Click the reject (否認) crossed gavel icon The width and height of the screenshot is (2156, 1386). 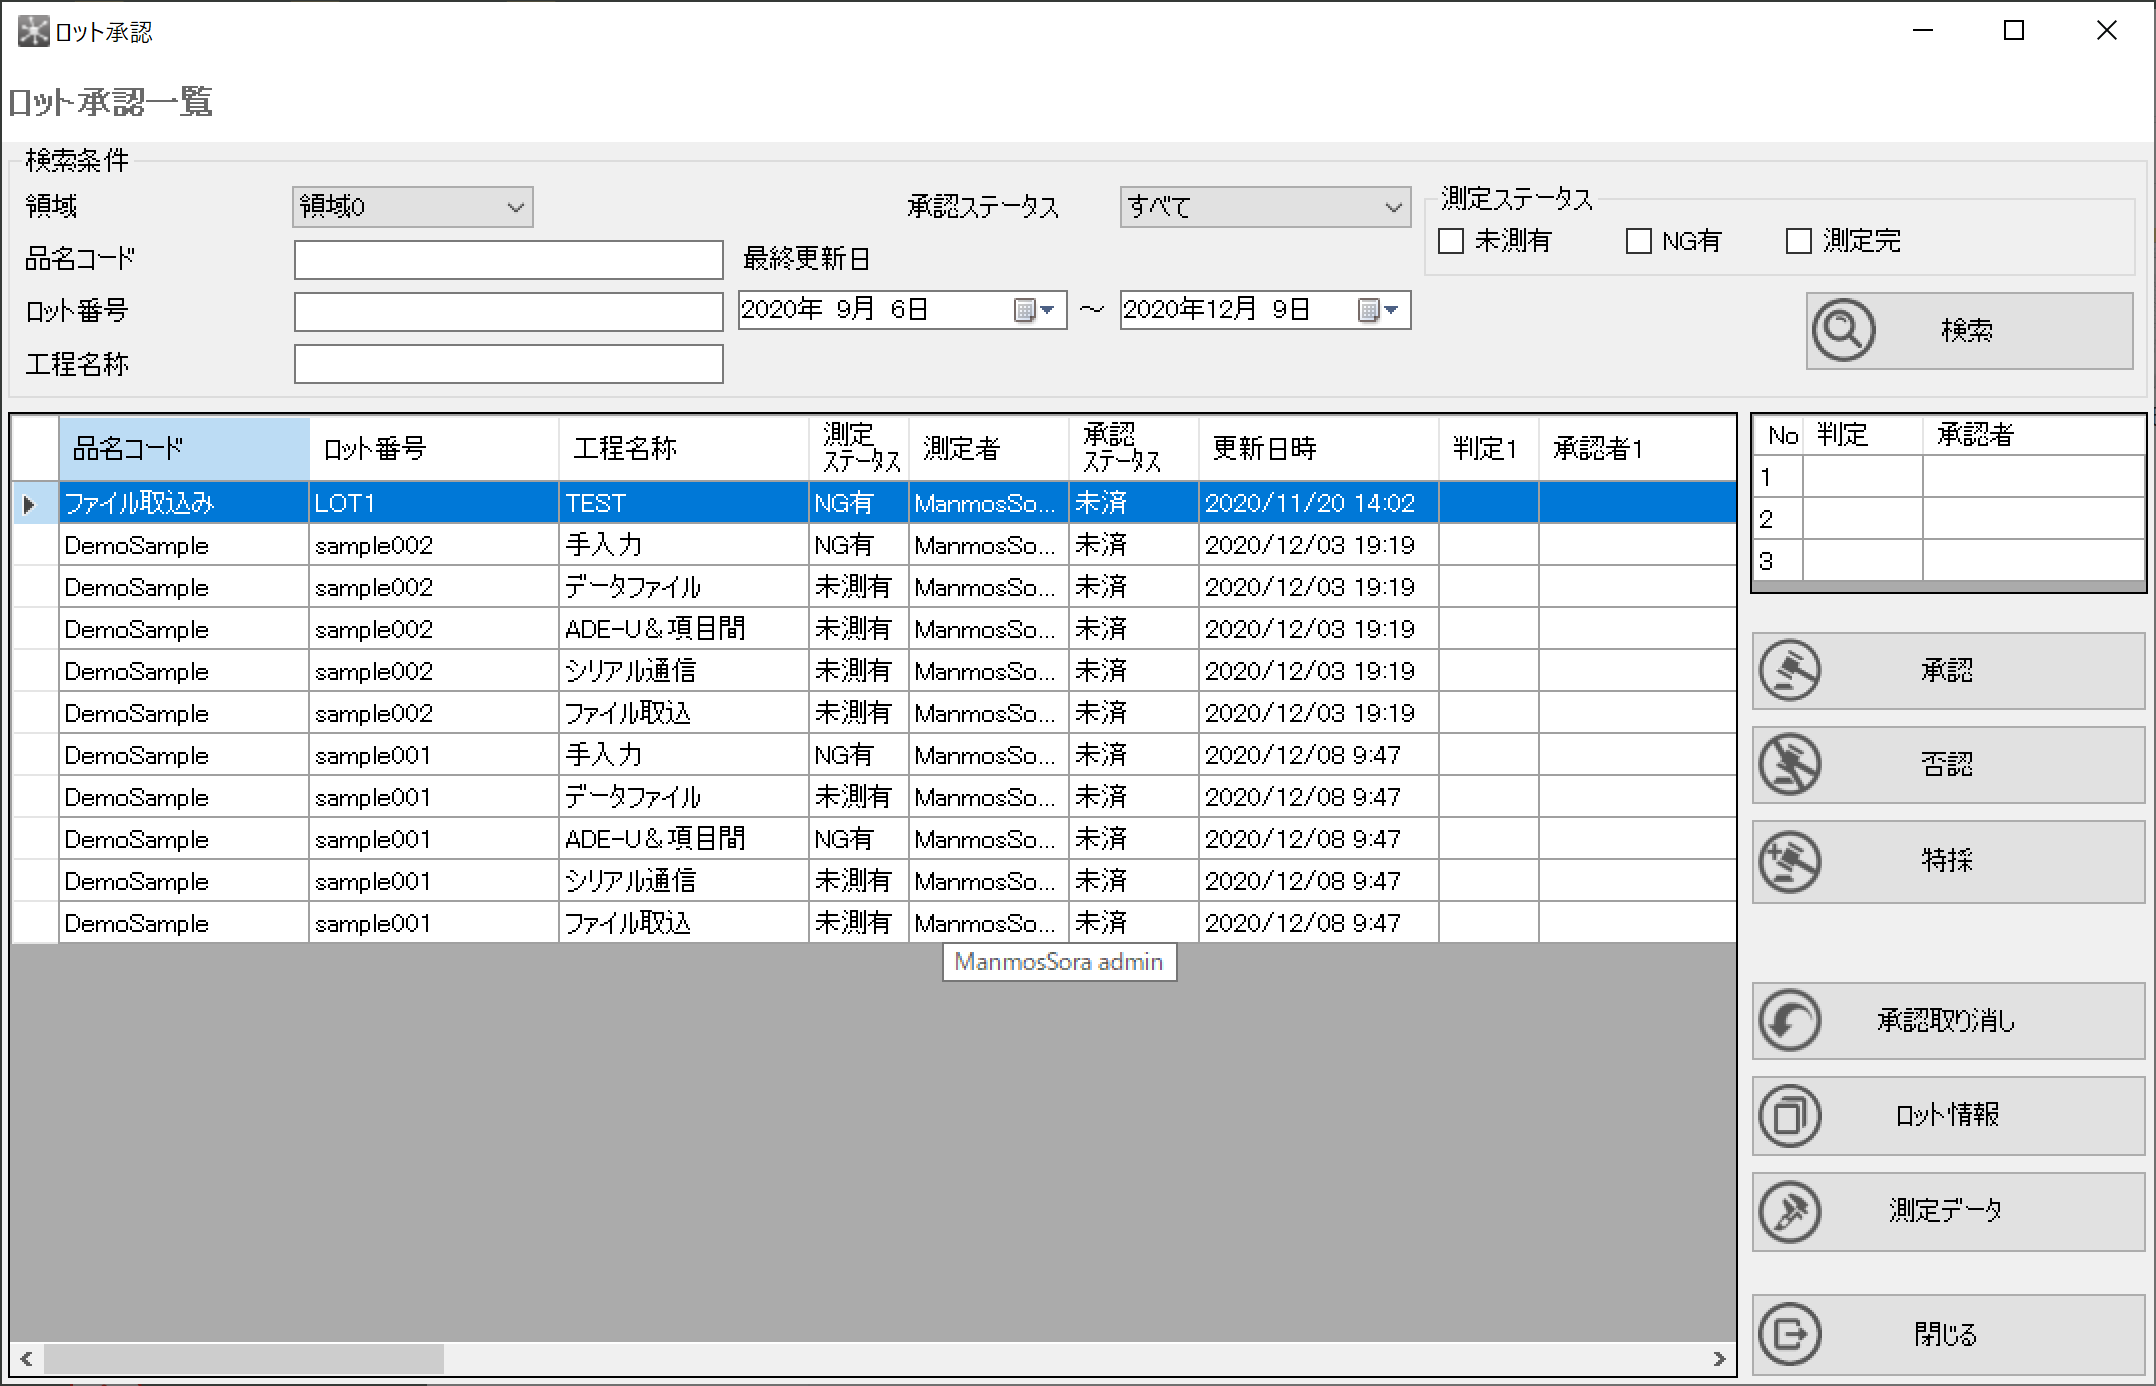click(1790, 765)
